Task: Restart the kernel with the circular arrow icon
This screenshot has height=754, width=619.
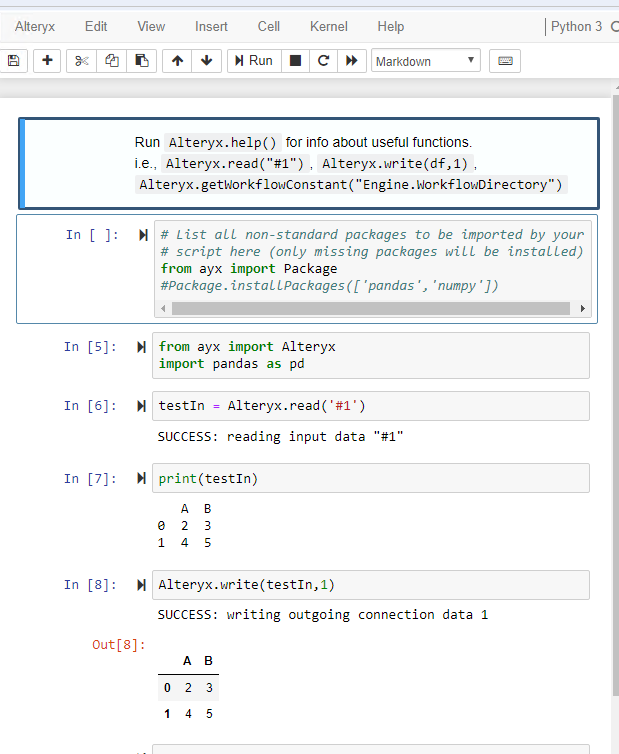Action: [324, 61]
